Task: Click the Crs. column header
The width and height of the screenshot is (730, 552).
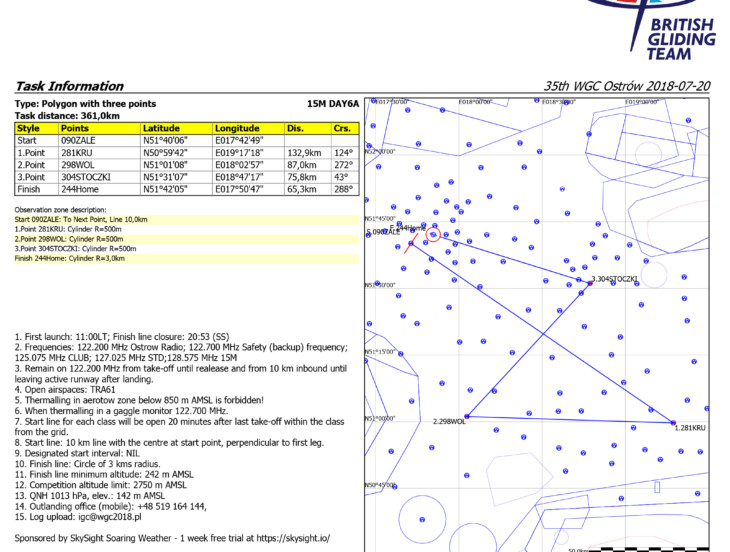Action: pos(342,128)
